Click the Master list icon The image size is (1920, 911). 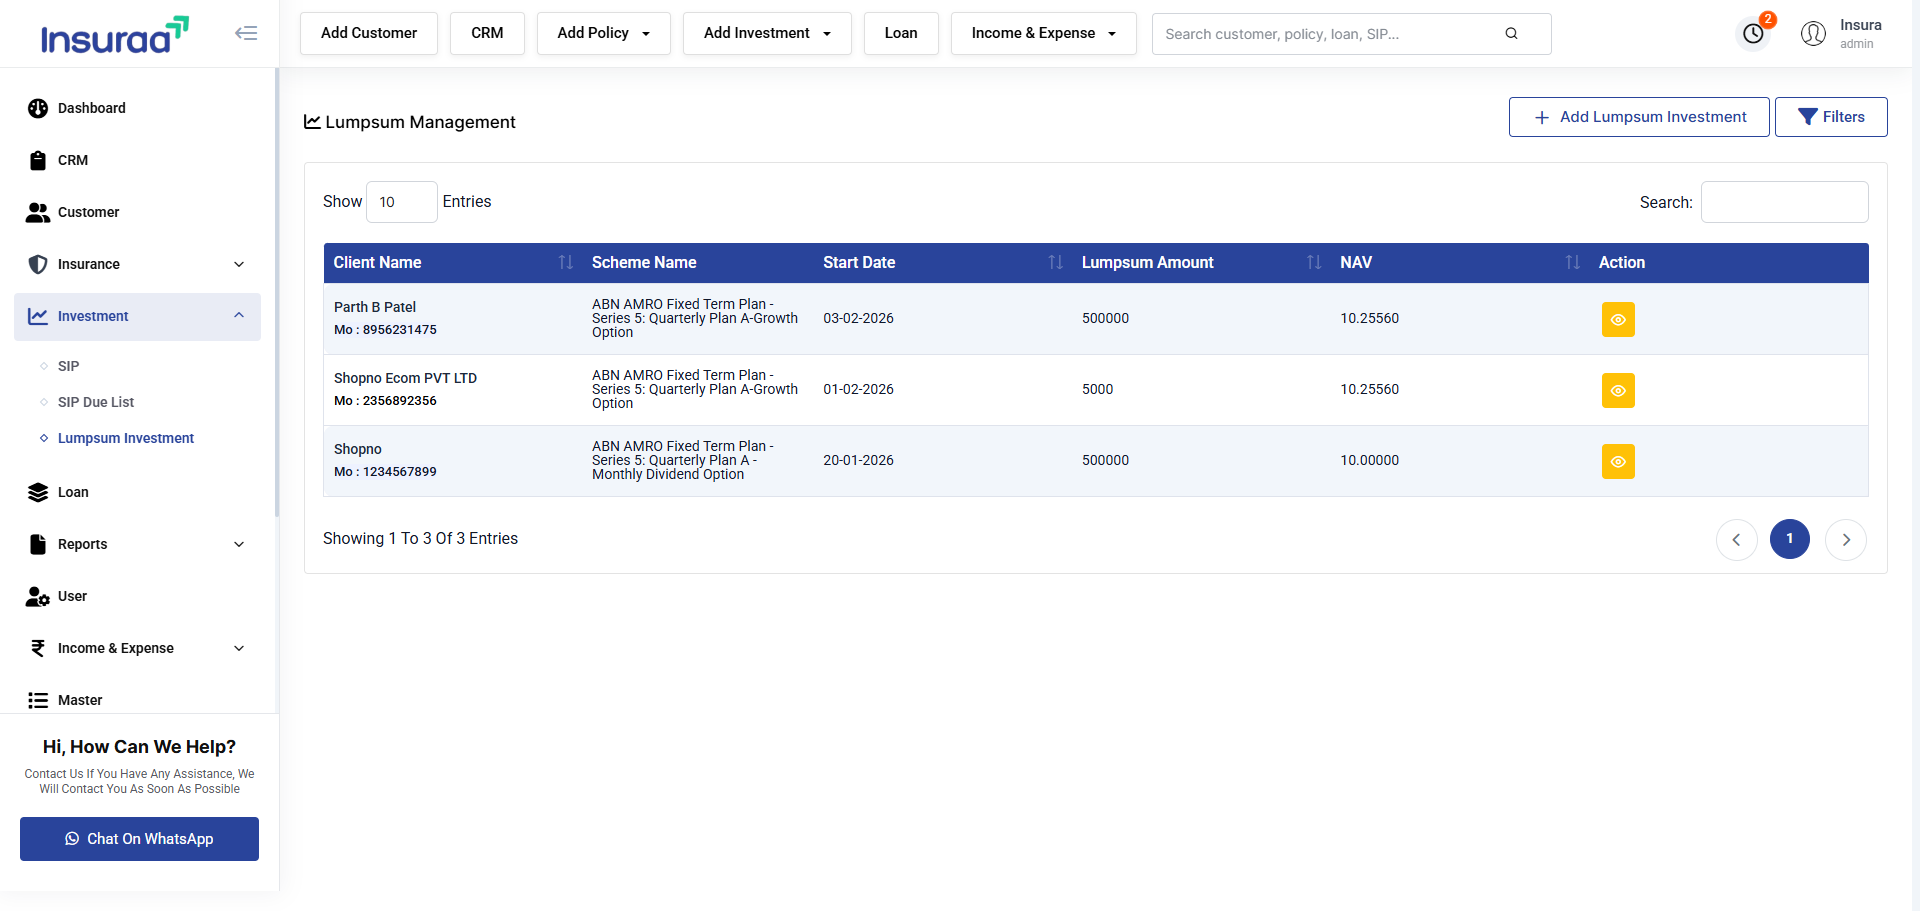38,700
